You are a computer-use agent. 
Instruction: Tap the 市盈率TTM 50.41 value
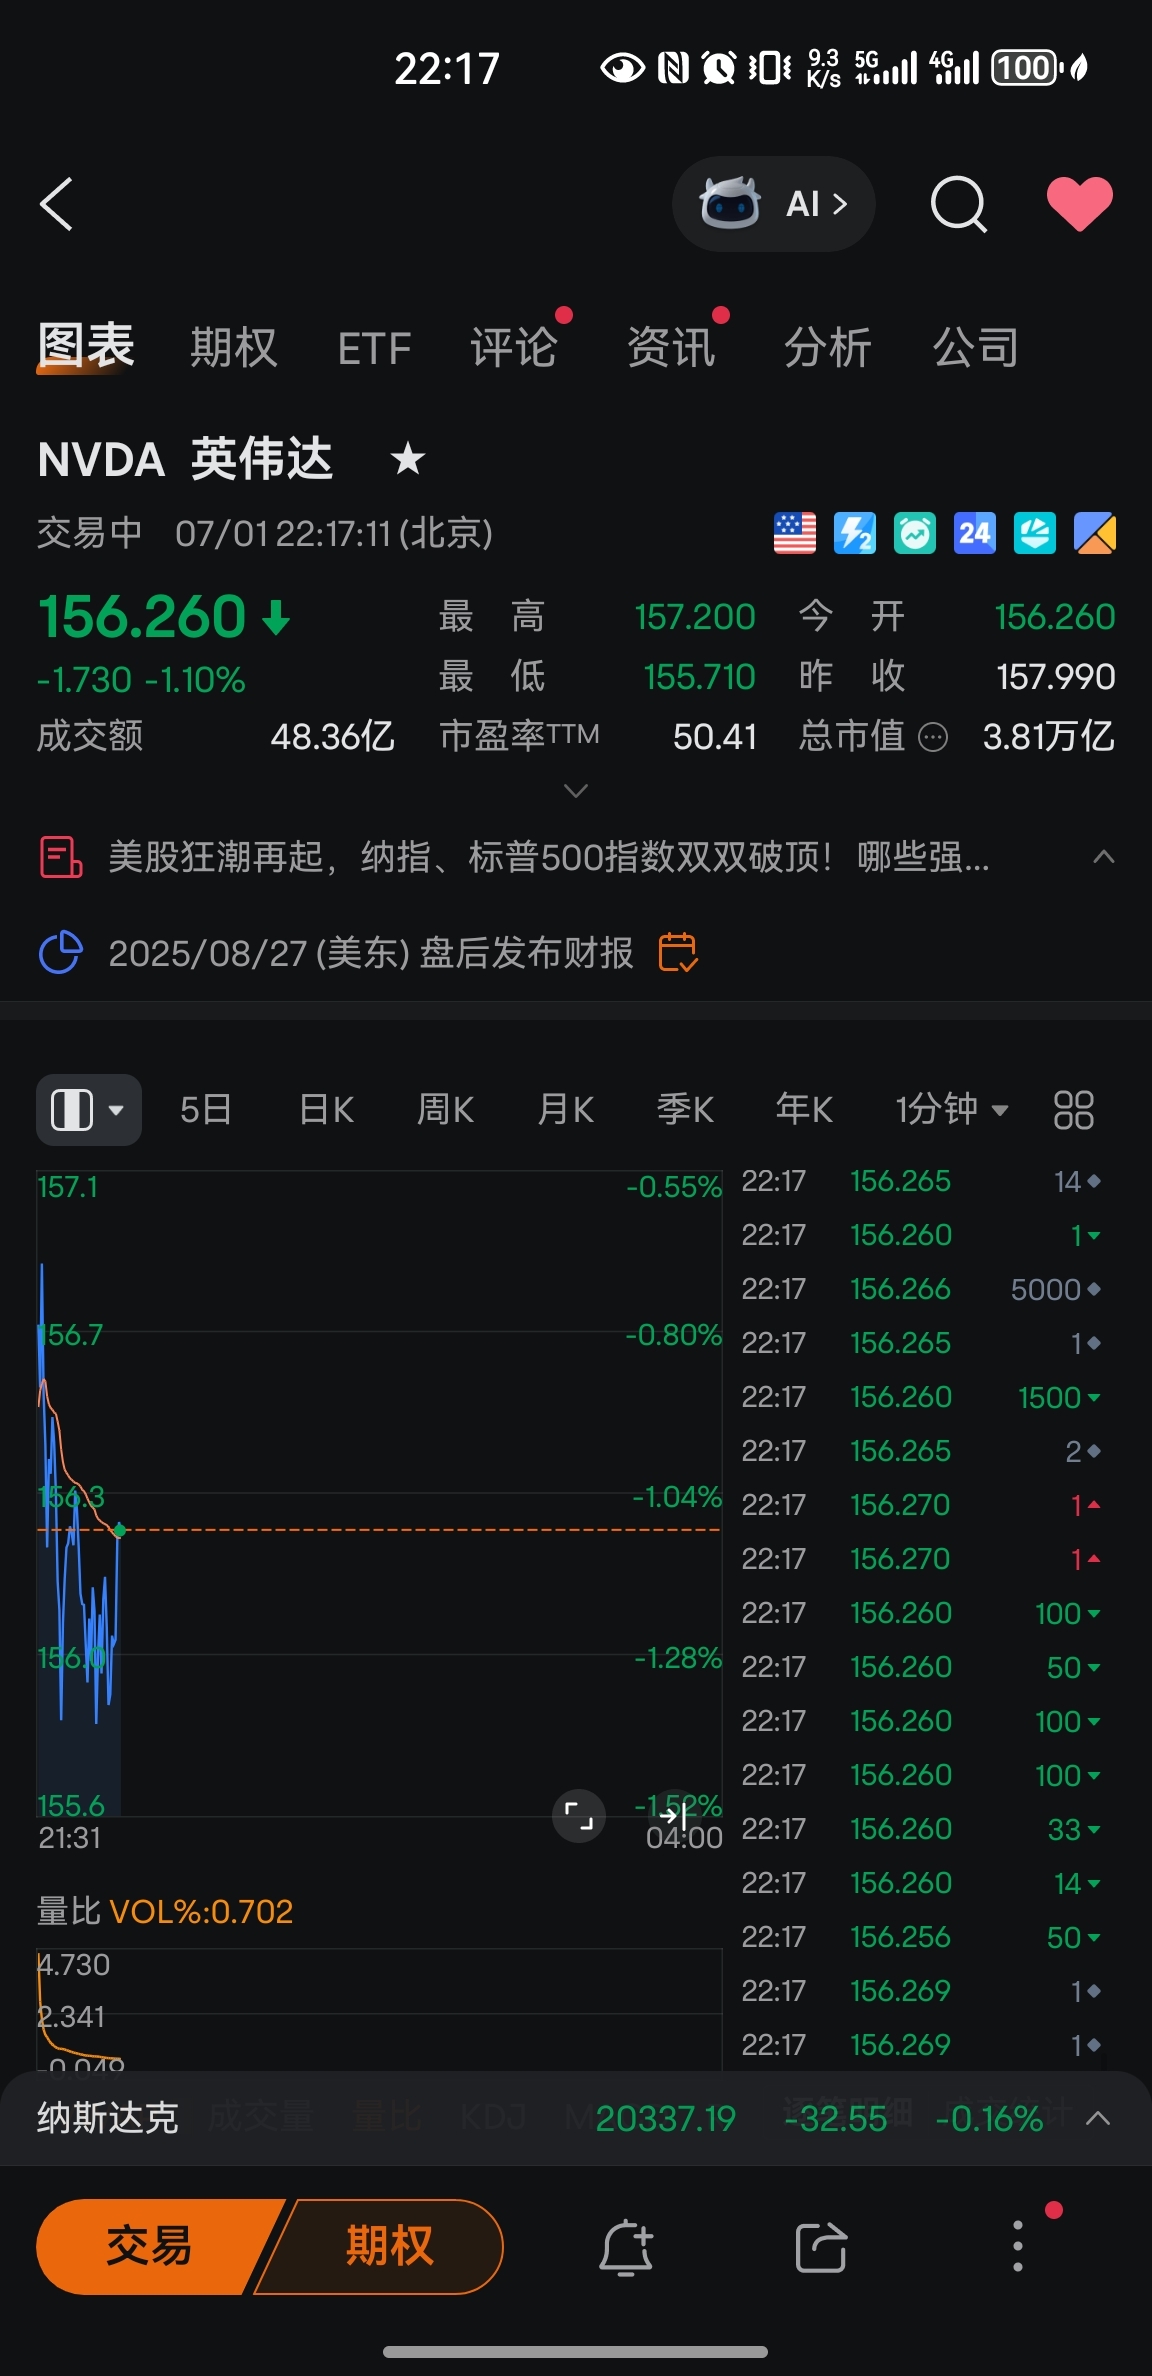(715, 737)
